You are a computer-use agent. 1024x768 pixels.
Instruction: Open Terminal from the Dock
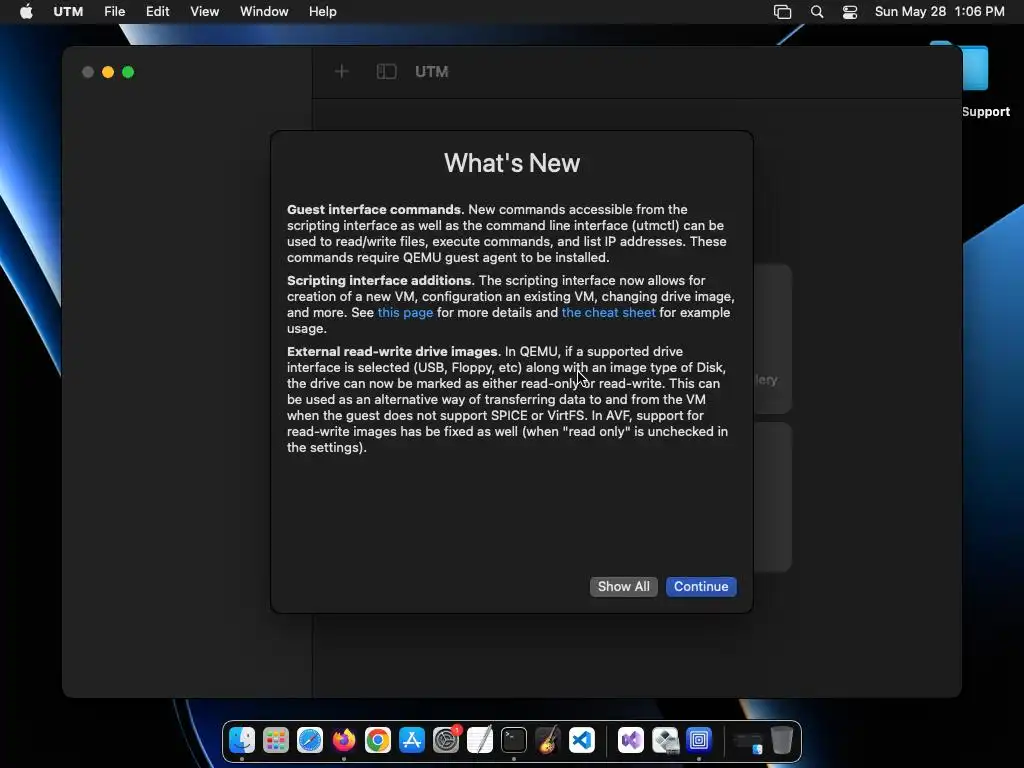514,740
